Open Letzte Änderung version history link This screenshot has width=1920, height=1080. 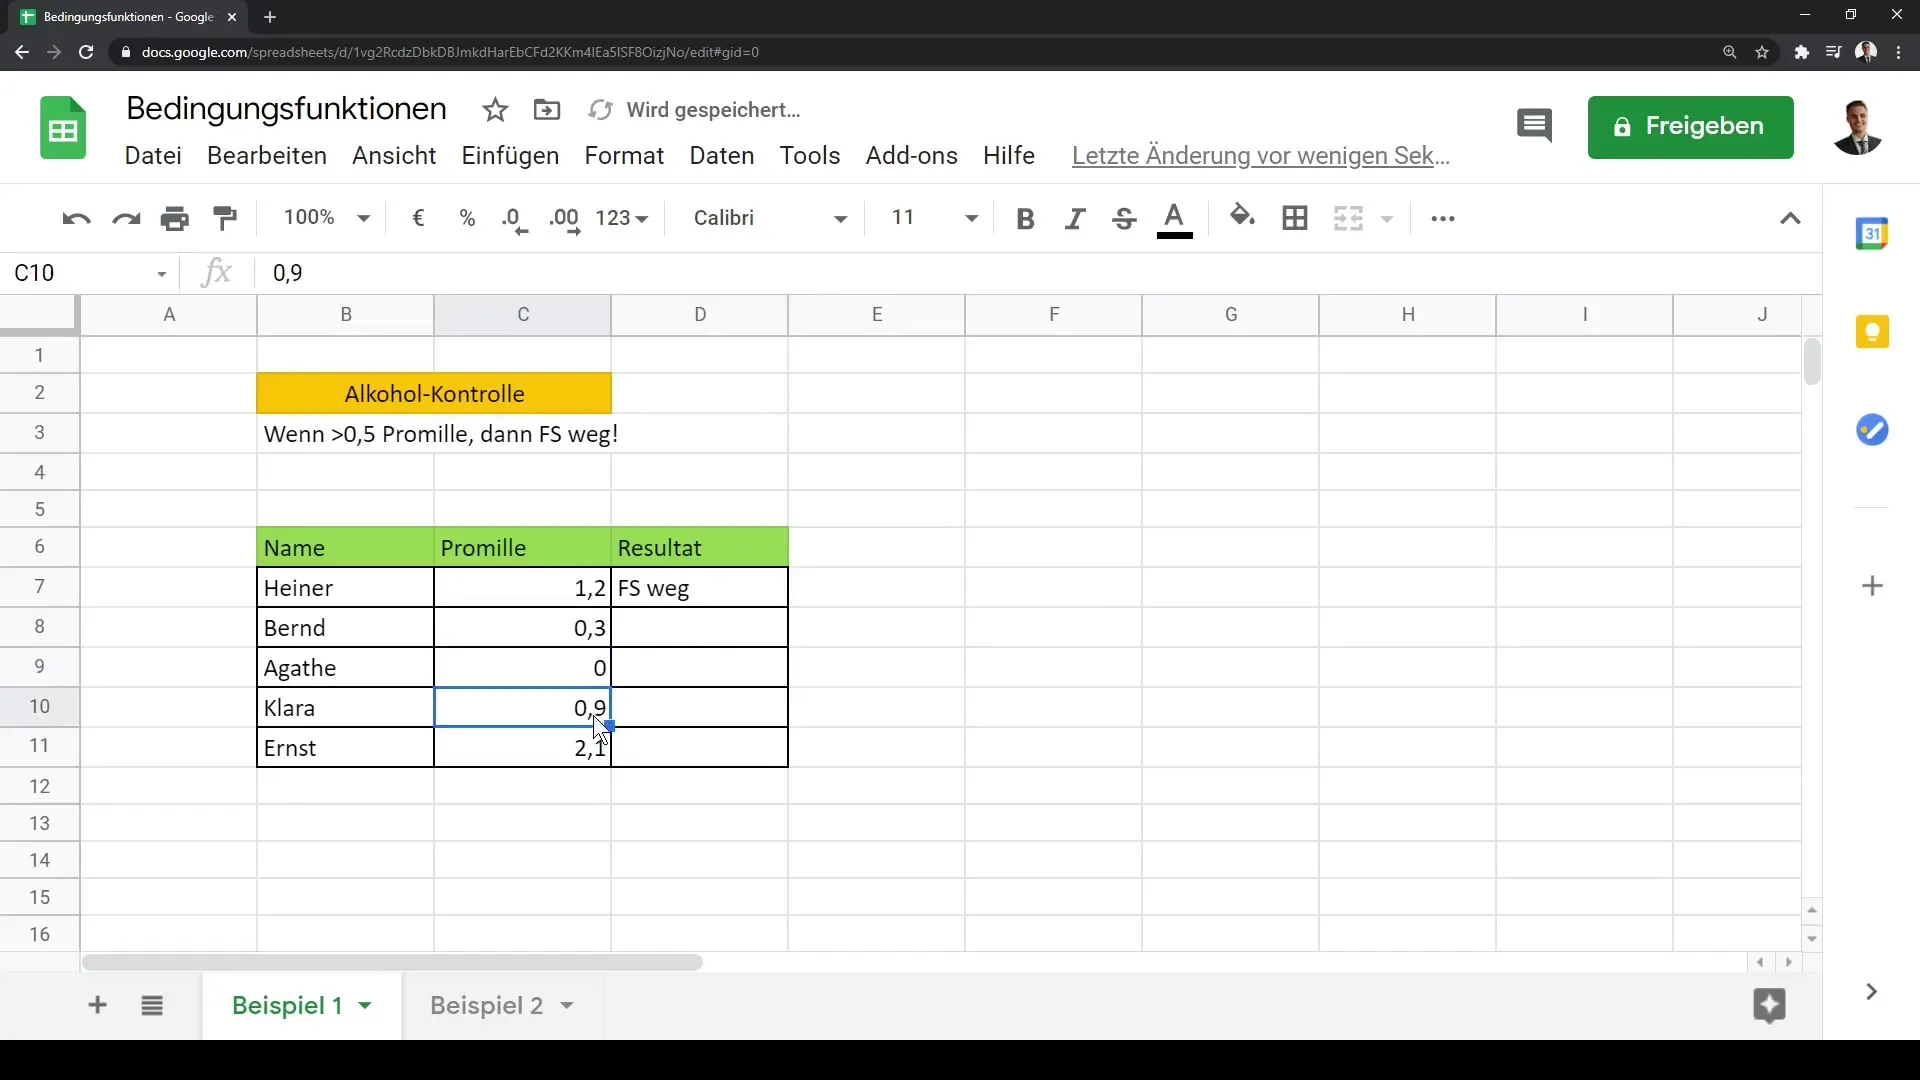1261,156
